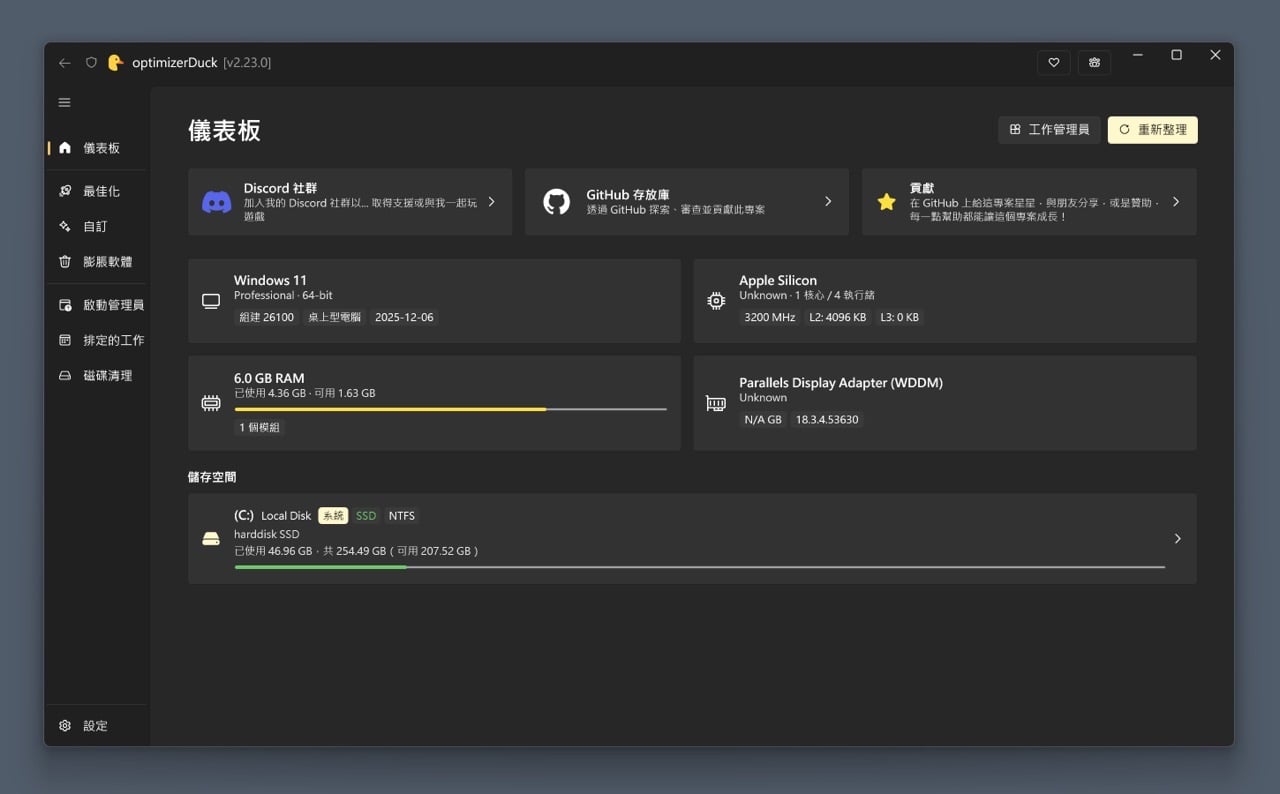This screenshot has height=794, width=1280.
Task: Click the rocket icon beside 最佳化
Action: click(65, 191)
